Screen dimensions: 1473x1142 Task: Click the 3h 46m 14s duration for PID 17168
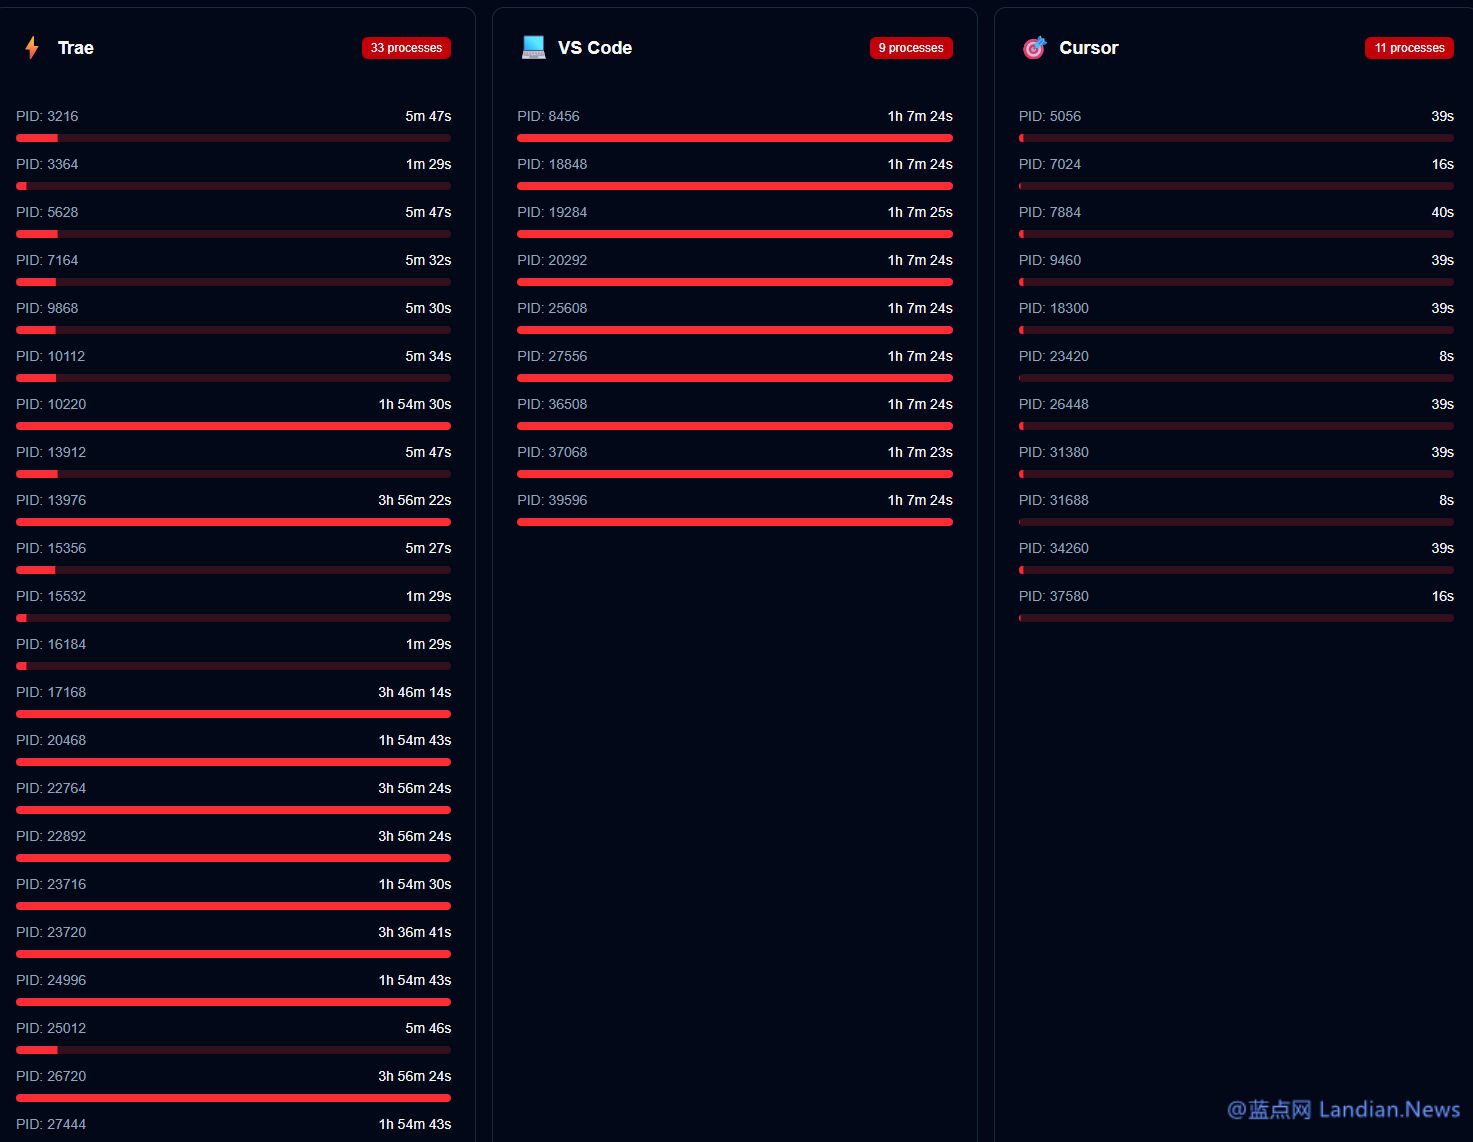[414, 692]
